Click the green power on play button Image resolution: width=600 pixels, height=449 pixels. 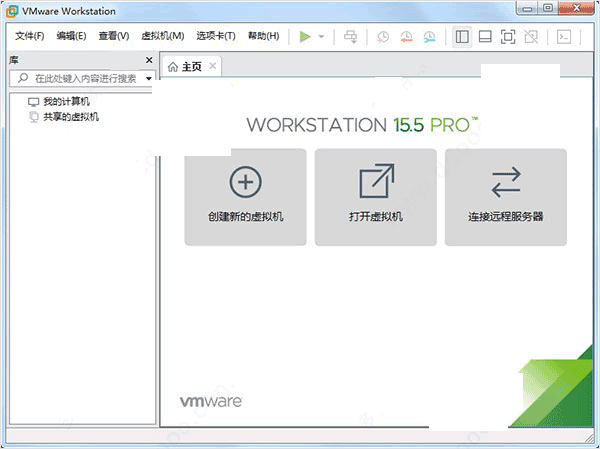pos(305,36)
